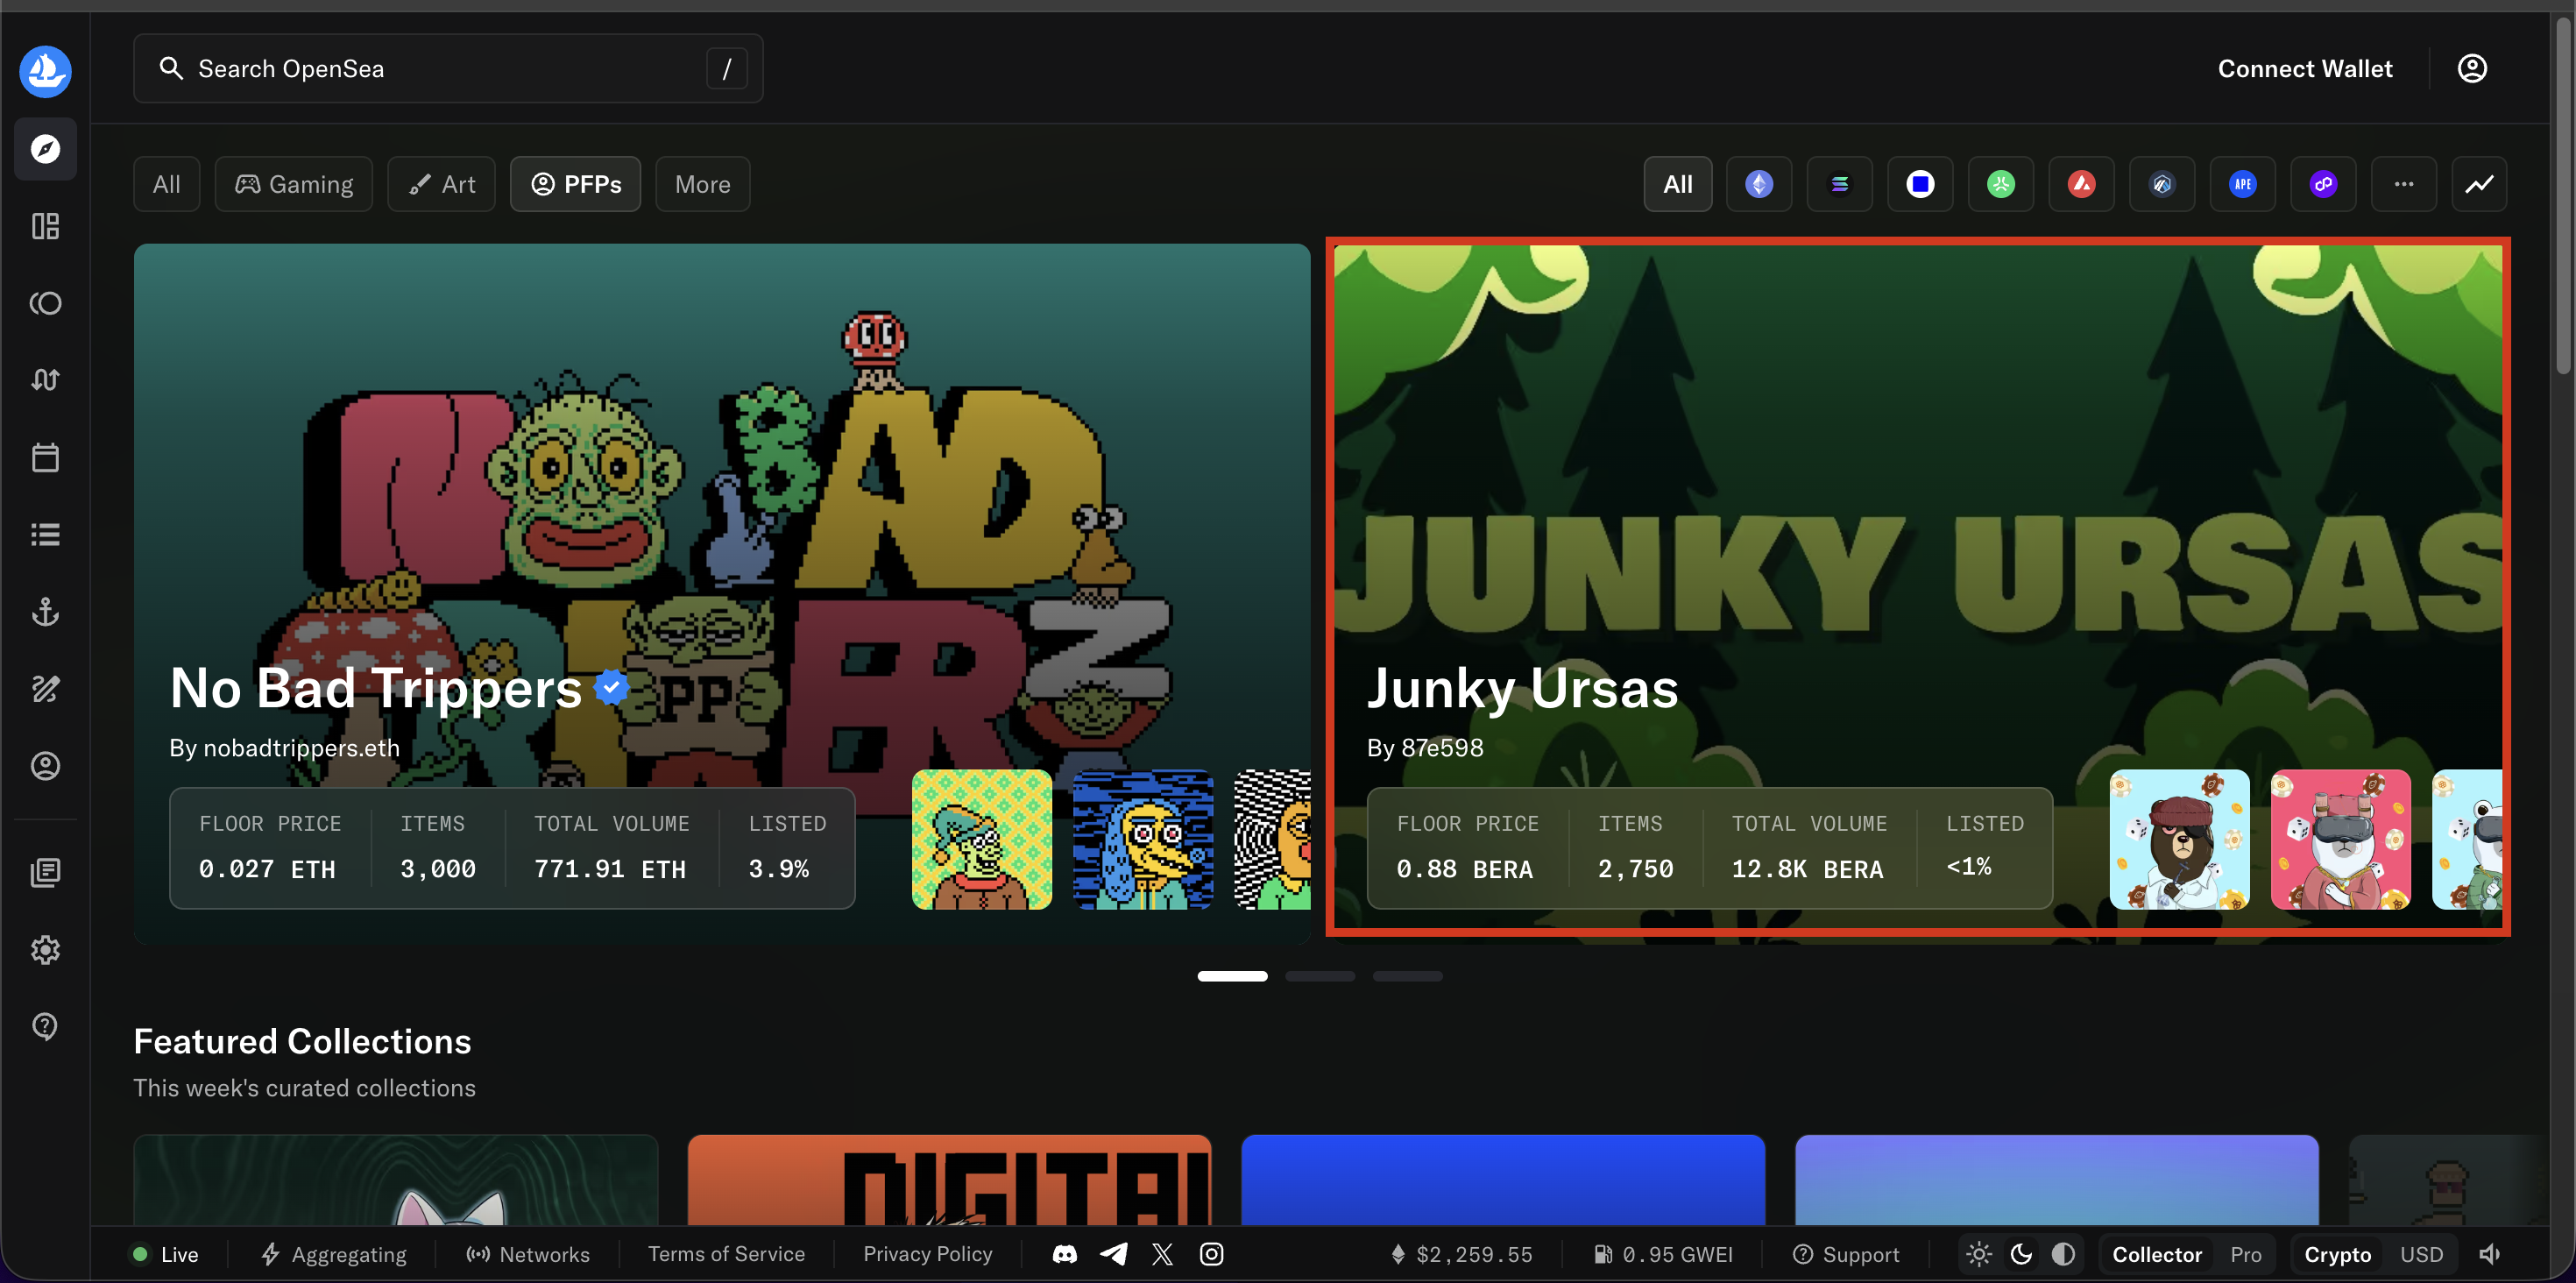Open blue striped duck NFT thumbnail
The image size is (2576, 1283).
pos(1143,839)
